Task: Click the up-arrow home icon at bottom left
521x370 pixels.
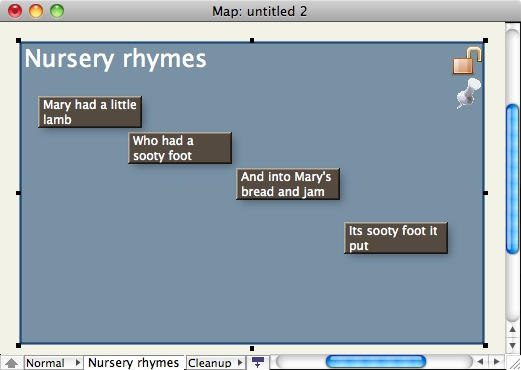Action: coord(12,363)
